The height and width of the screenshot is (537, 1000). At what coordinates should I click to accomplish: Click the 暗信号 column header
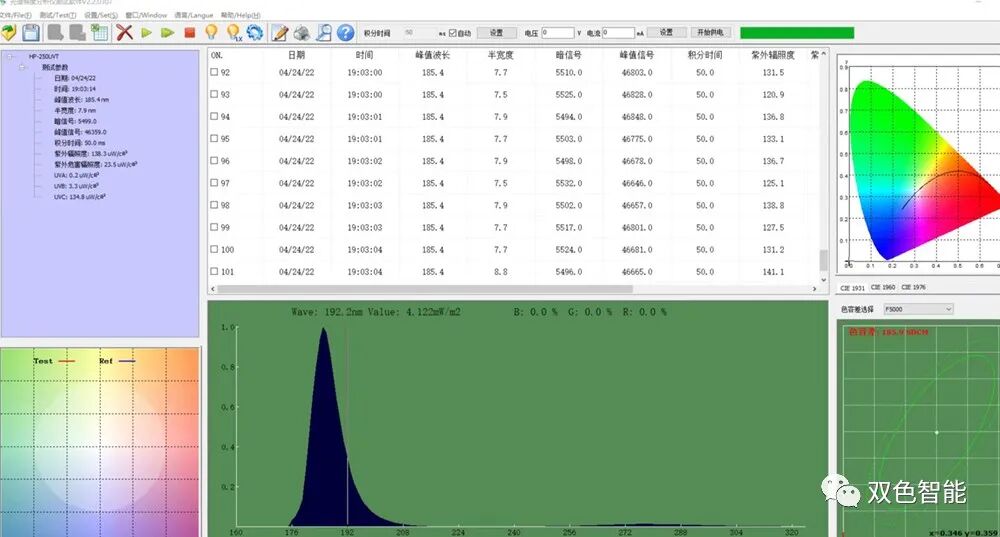coord(568,55)
